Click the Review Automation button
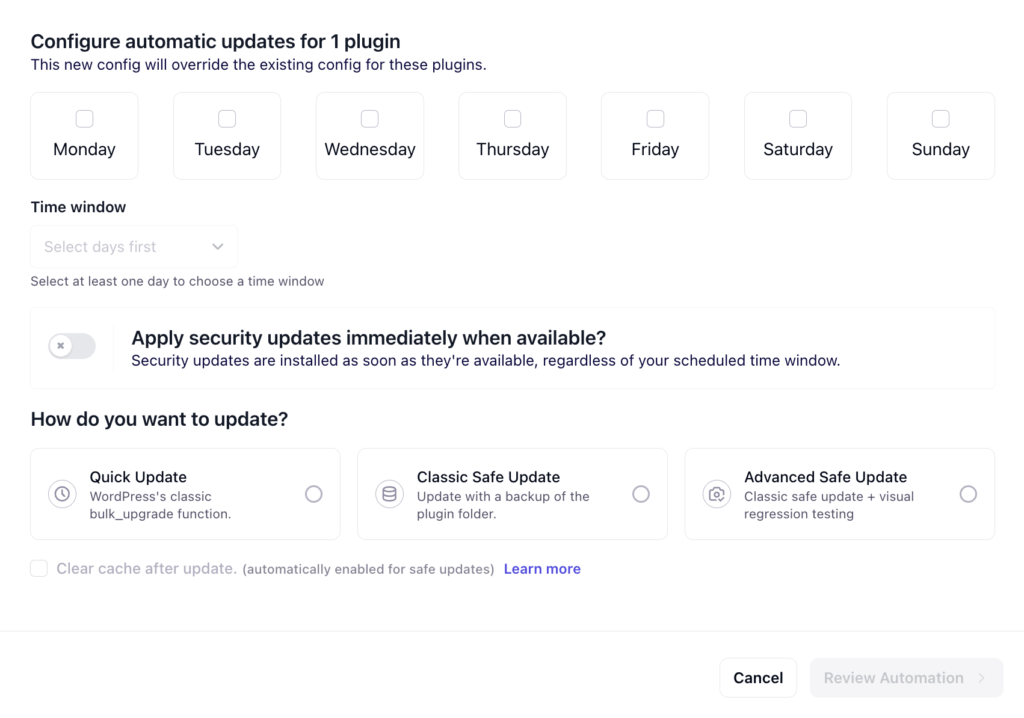The image size is (1024, 718). click(905, 677)
